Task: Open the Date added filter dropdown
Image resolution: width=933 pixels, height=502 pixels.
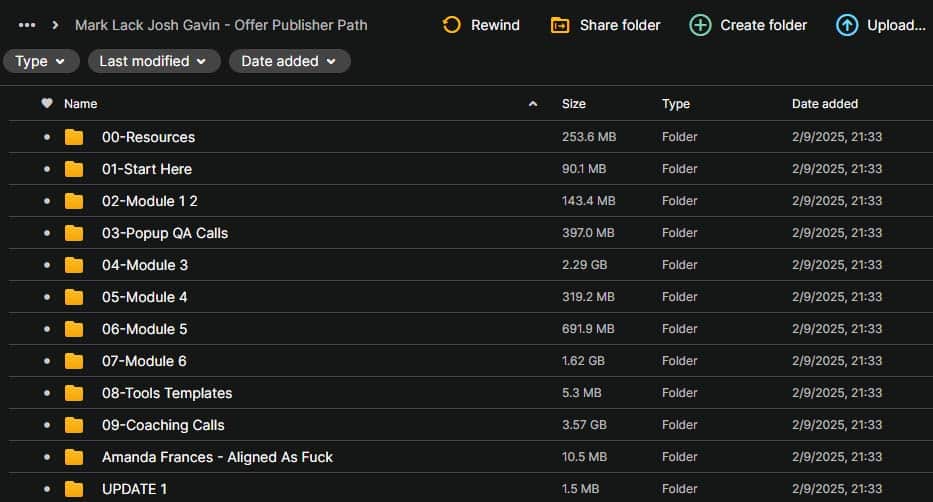Action: (289, 61)
